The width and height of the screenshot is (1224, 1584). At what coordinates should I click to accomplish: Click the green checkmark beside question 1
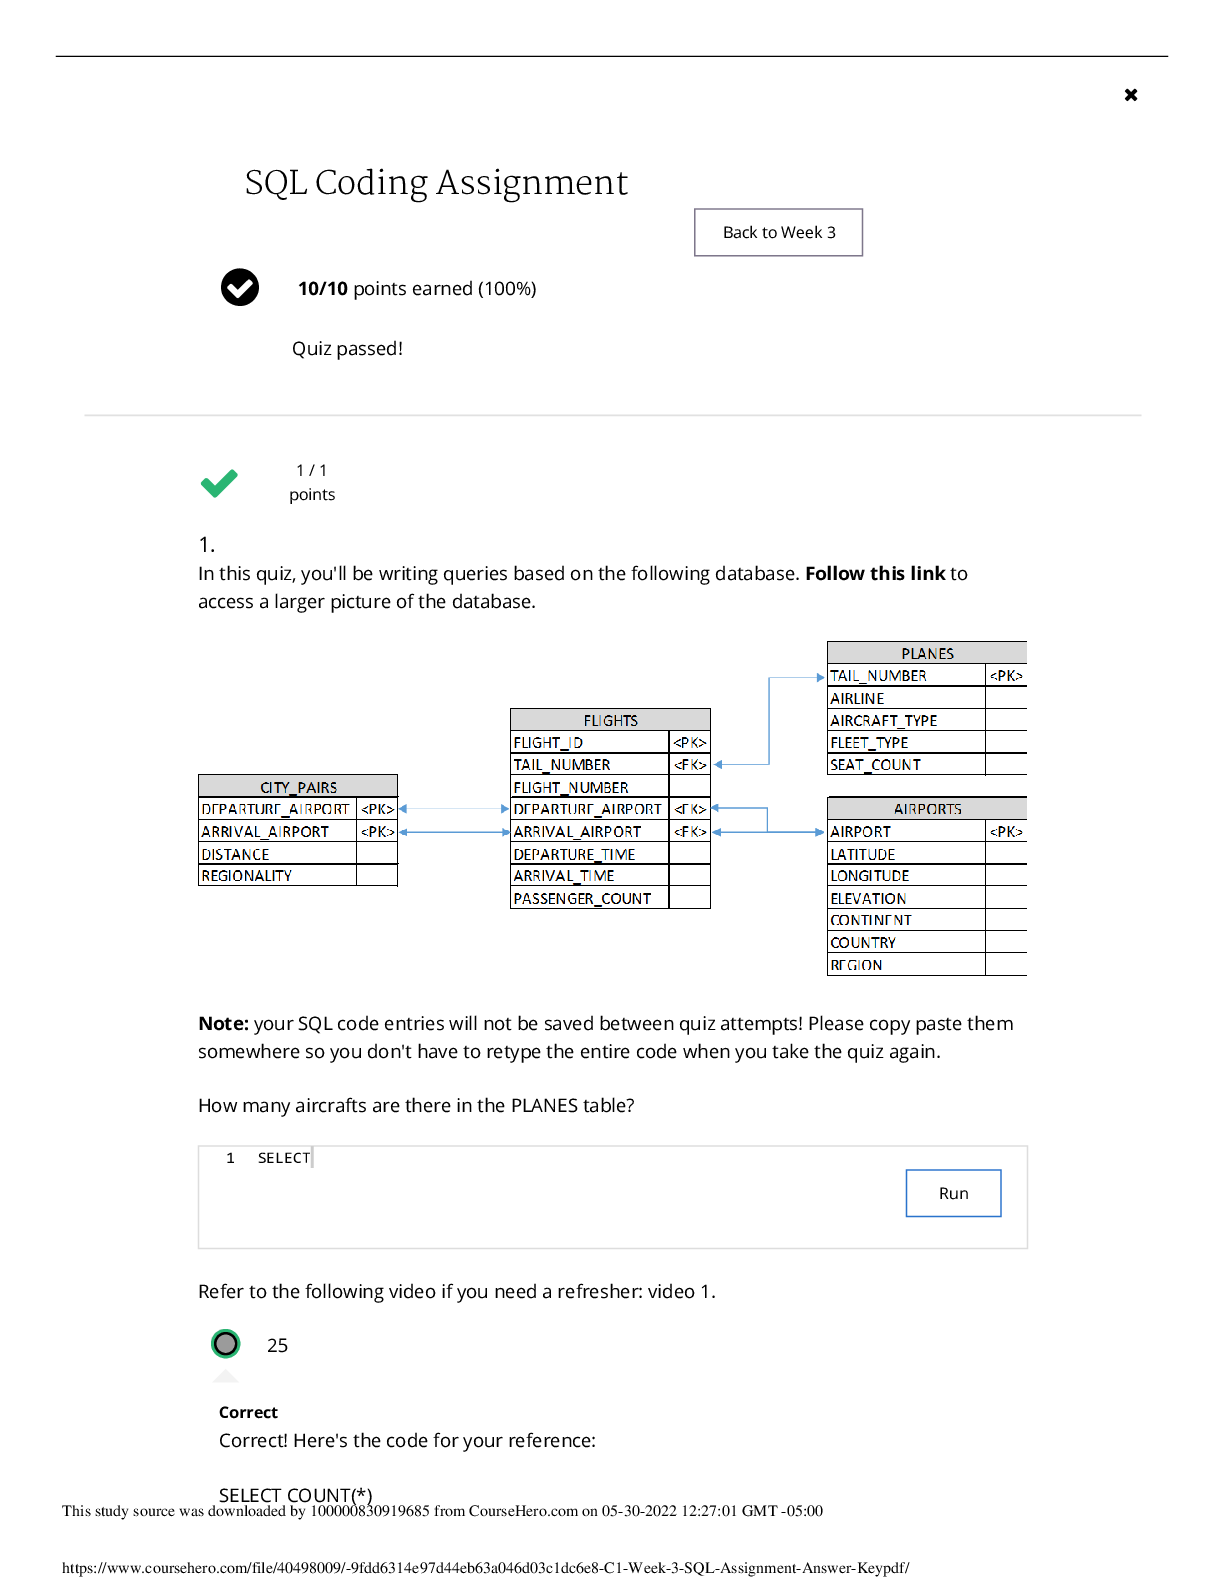[x=219, y=483]
